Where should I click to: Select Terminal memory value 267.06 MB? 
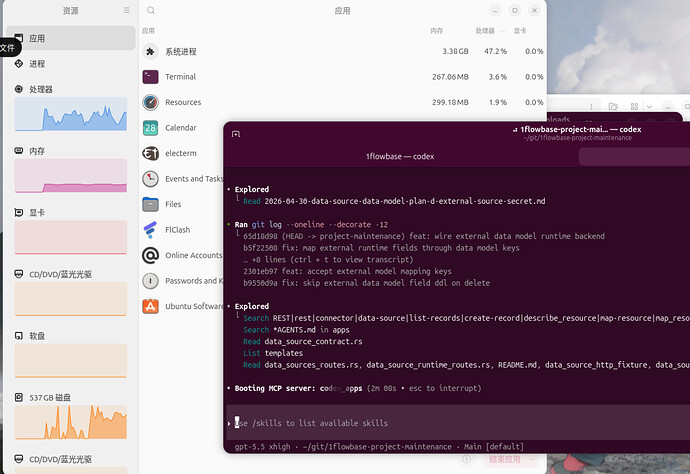[450, 77]
